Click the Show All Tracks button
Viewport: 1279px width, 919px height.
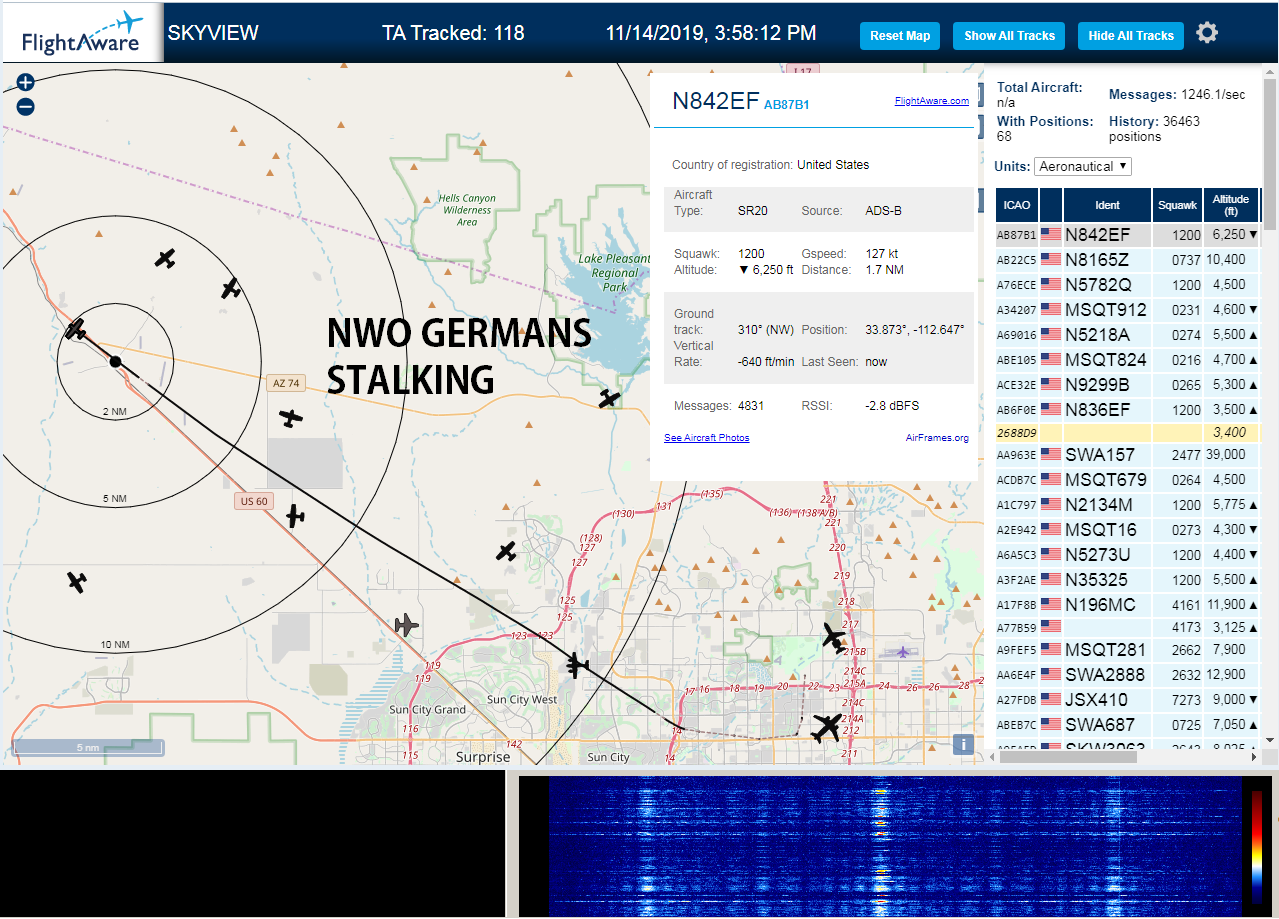1009,35
